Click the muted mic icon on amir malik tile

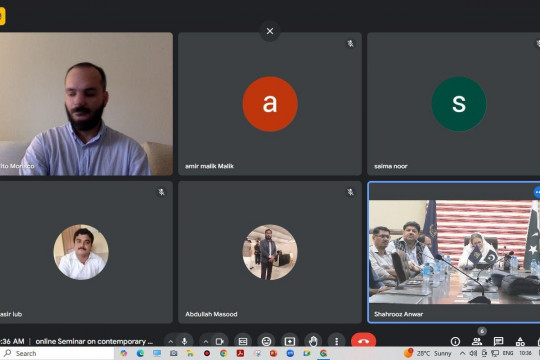coord(350,43)
